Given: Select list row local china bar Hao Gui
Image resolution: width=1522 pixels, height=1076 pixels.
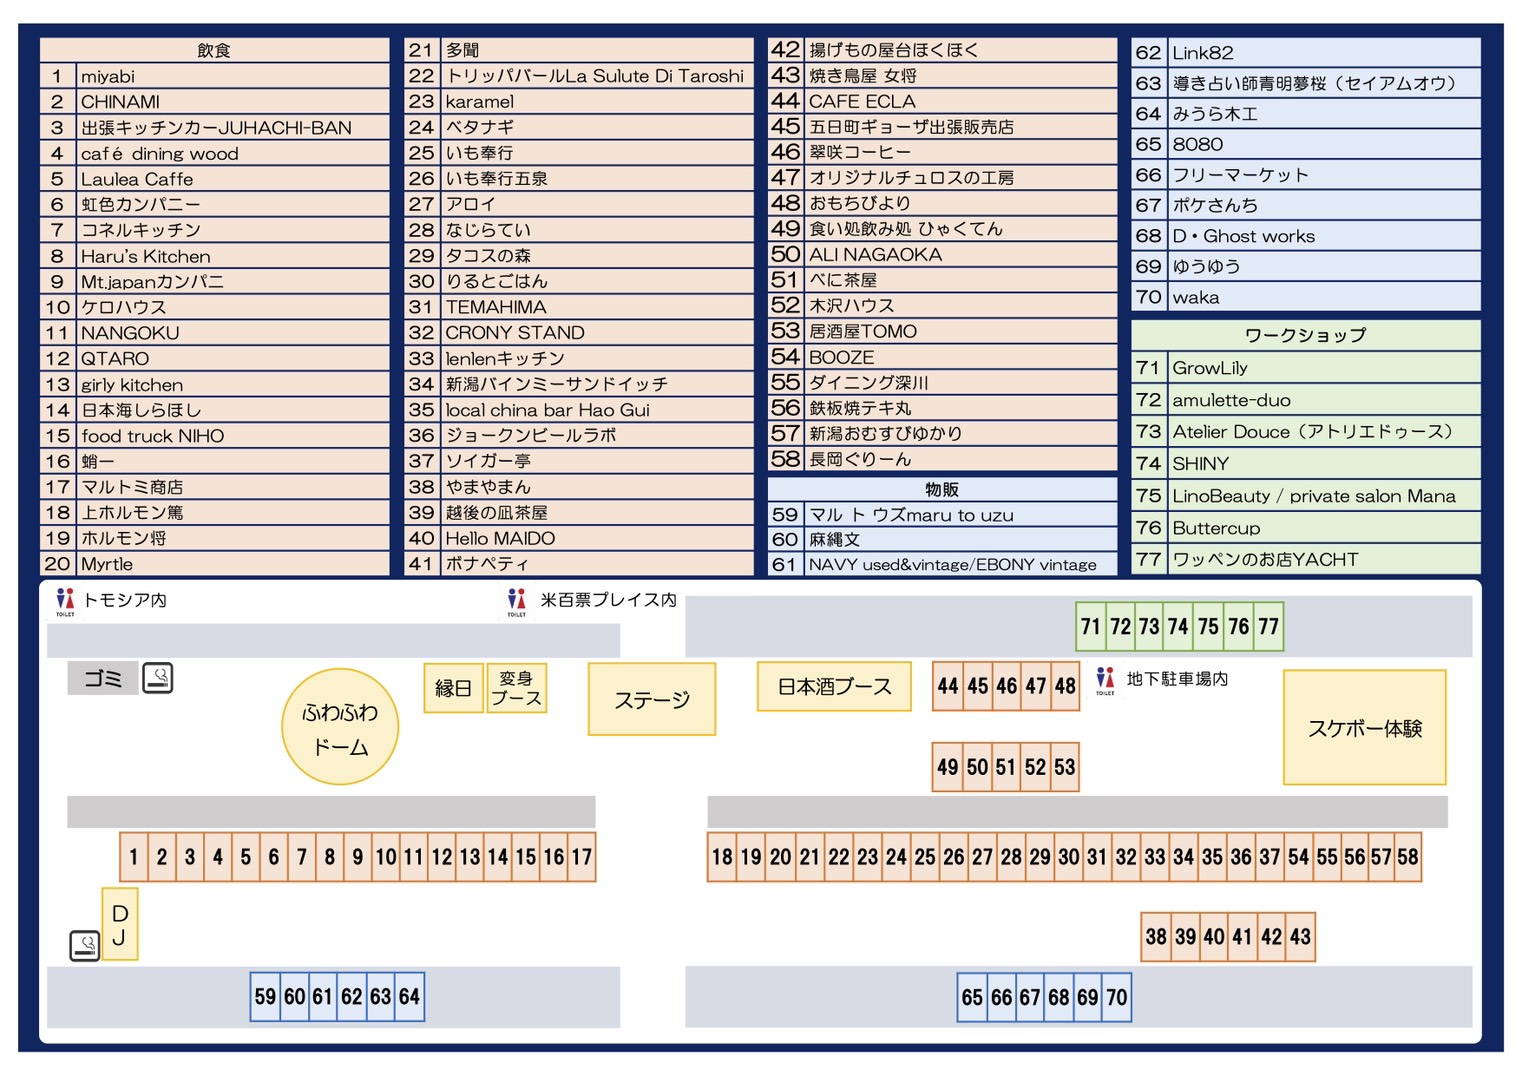Looking at the screenshot, I should [579, 410].
